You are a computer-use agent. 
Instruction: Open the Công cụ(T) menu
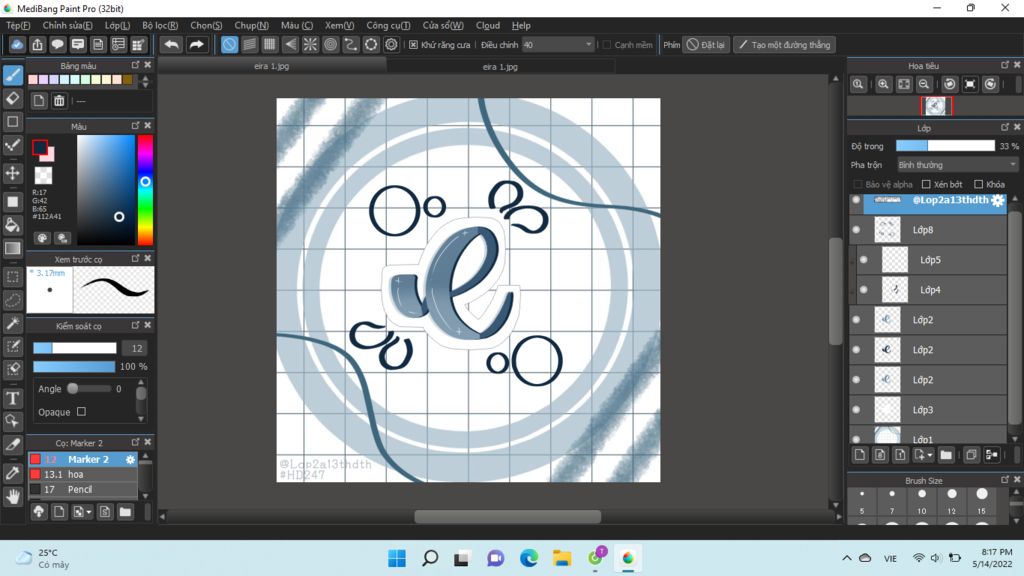(388, 25)
